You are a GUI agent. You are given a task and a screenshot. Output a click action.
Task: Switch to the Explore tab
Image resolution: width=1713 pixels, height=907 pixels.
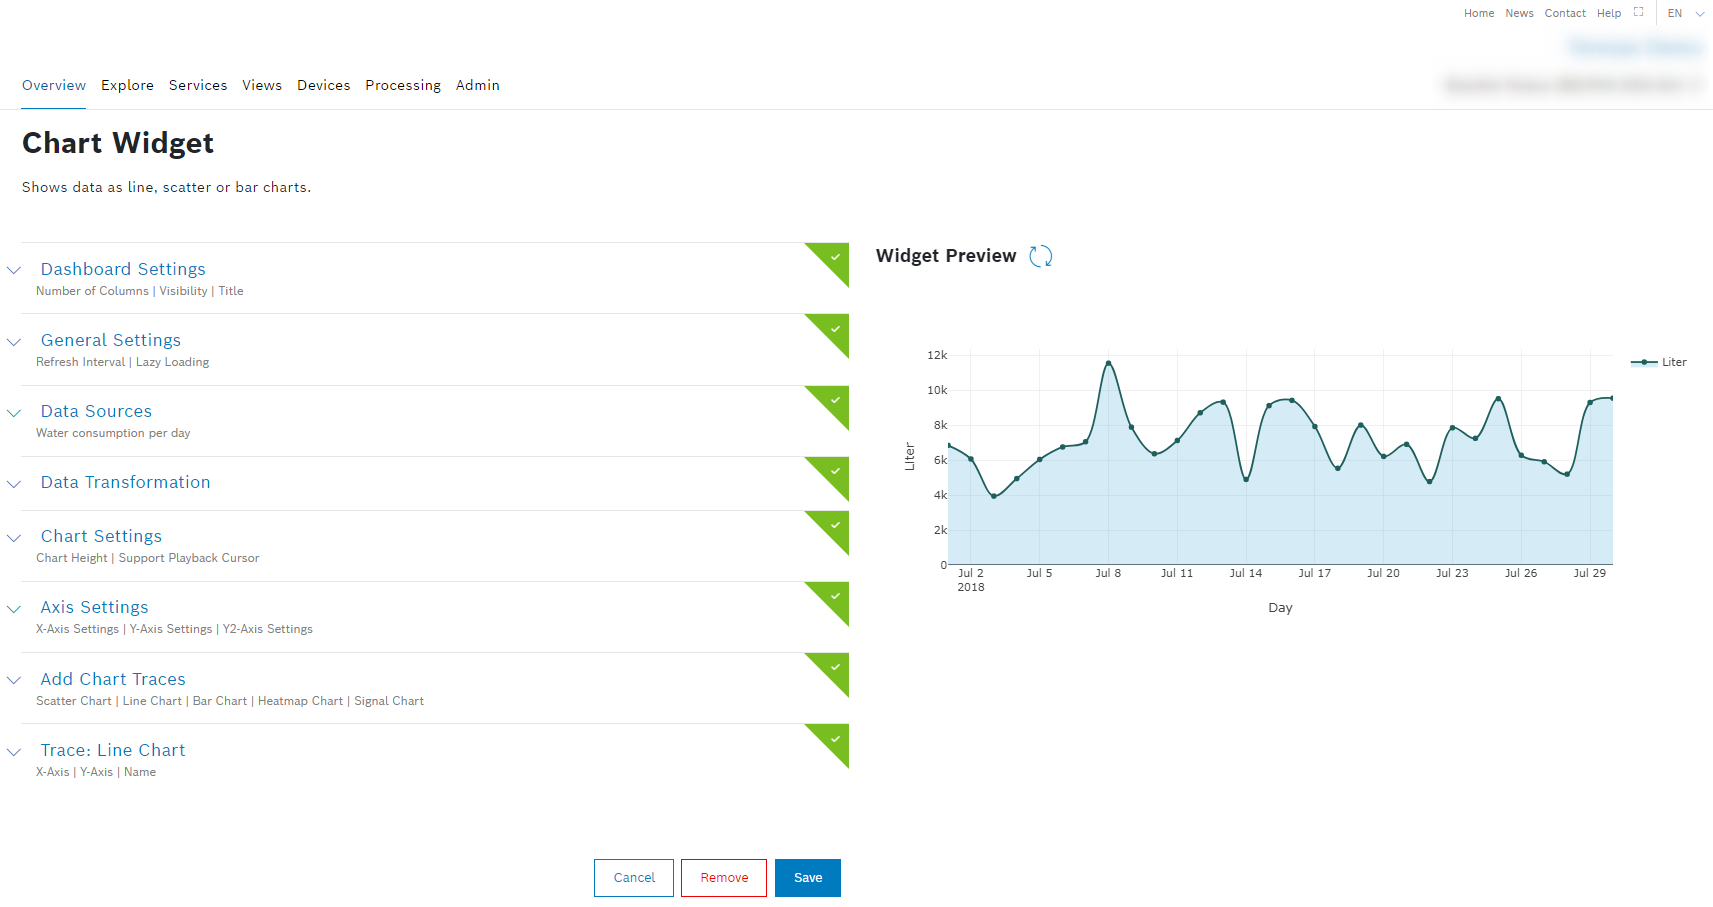click(127, 85)
